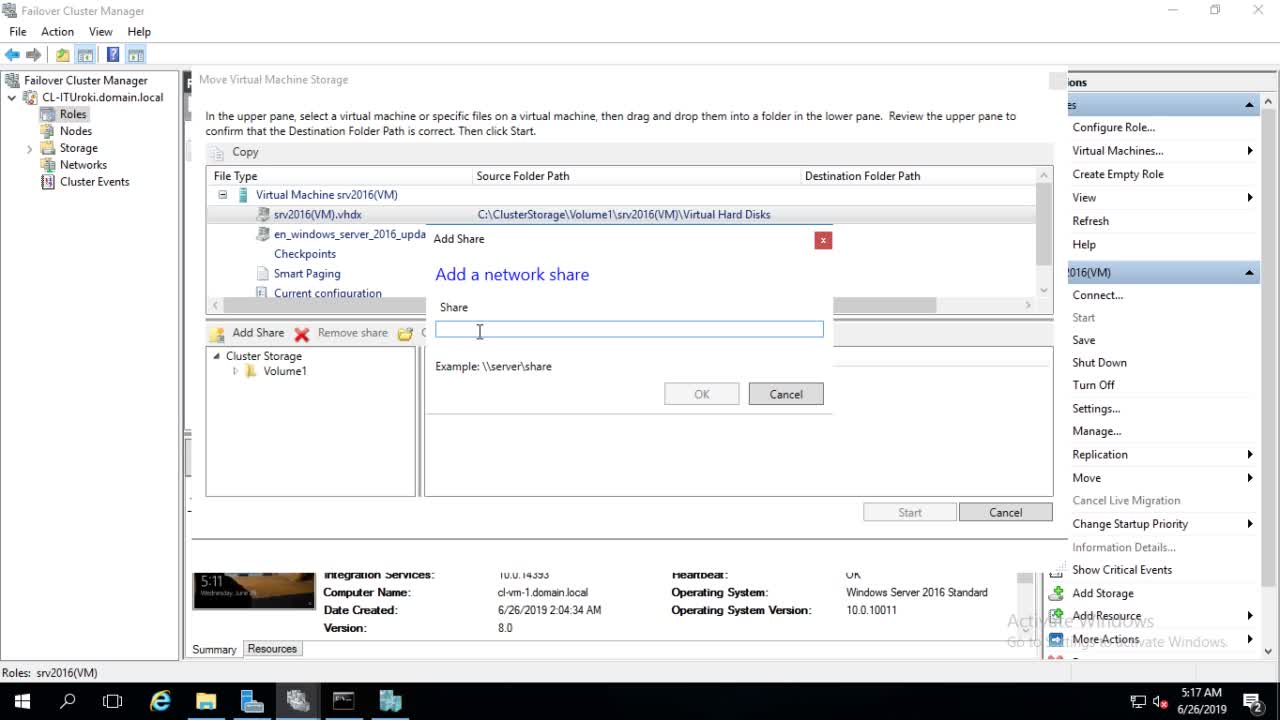Toggle the Show/Hide Console Tree toolbar icon
Screen dimensions: 1280x720
pyautogui.click(x=86, y=55)
